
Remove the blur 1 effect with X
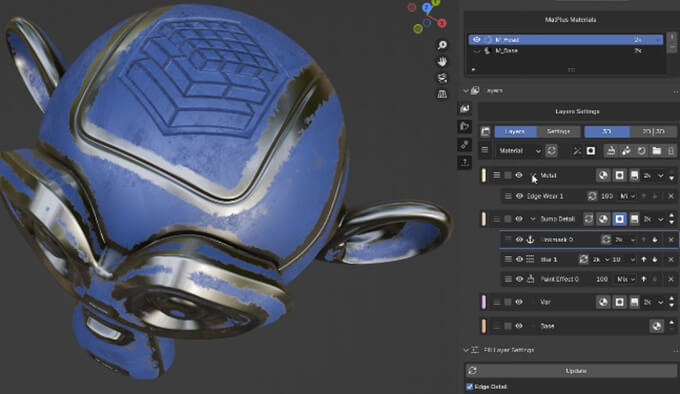tap(670, 259)
